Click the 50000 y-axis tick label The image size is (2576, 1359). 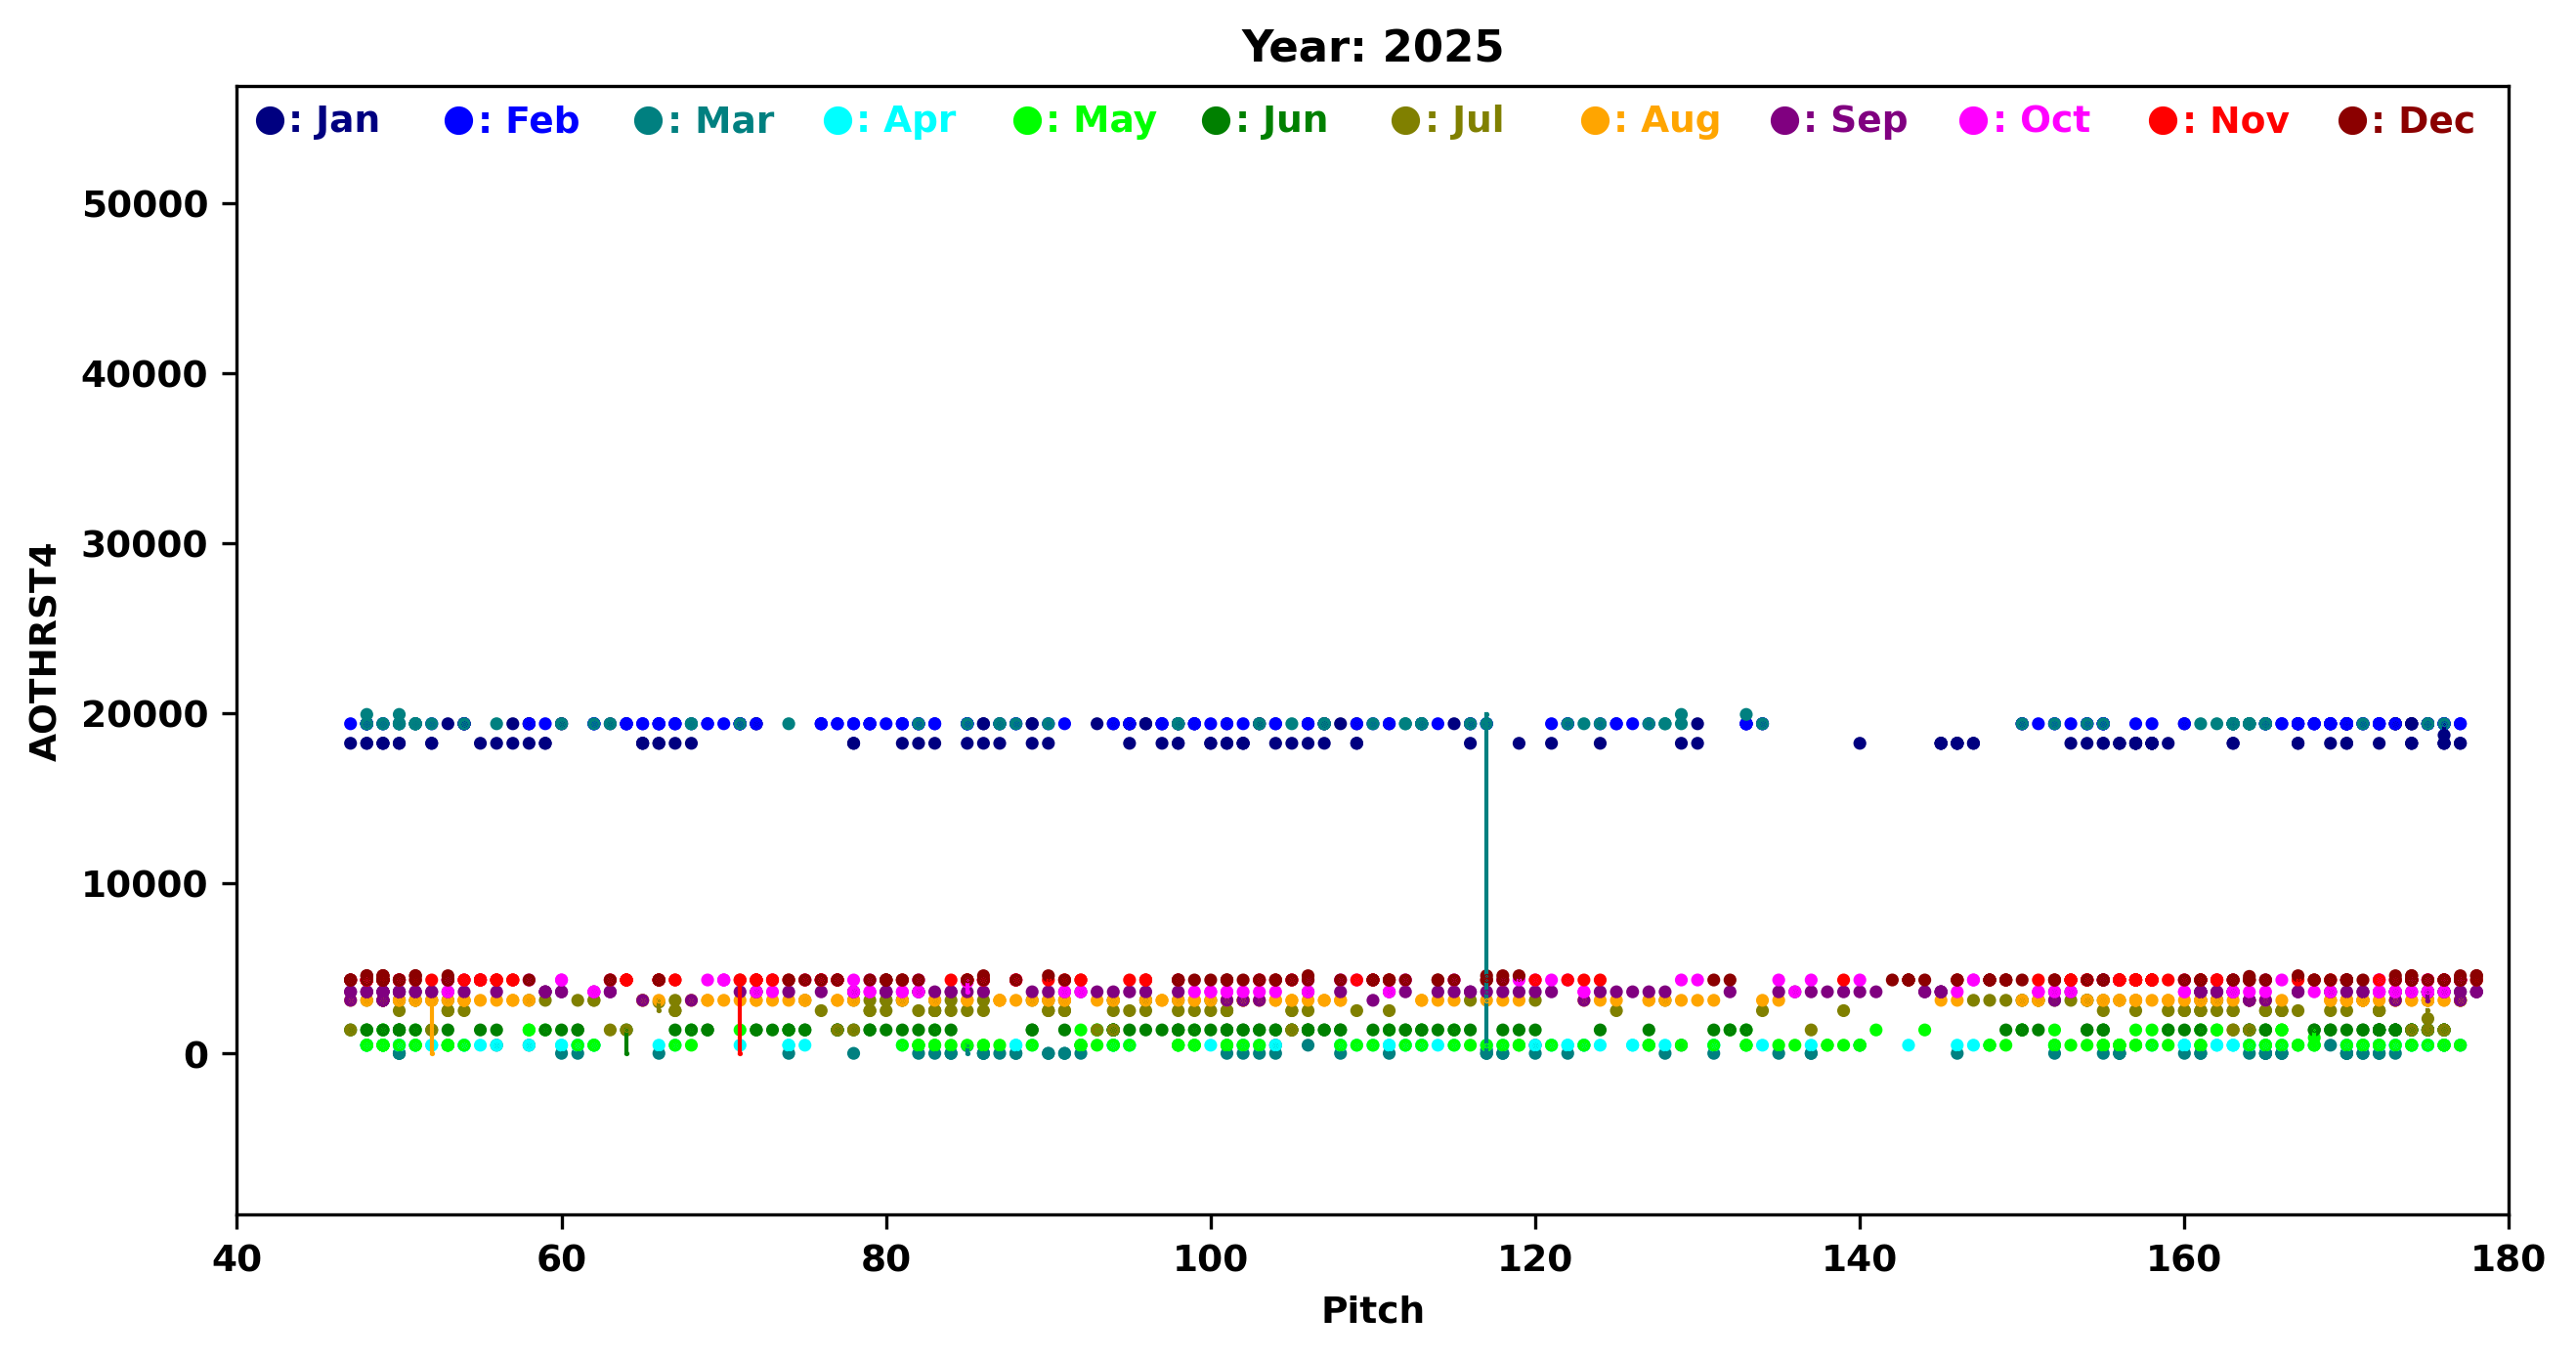pyautogui.click(x=145, y=205)
